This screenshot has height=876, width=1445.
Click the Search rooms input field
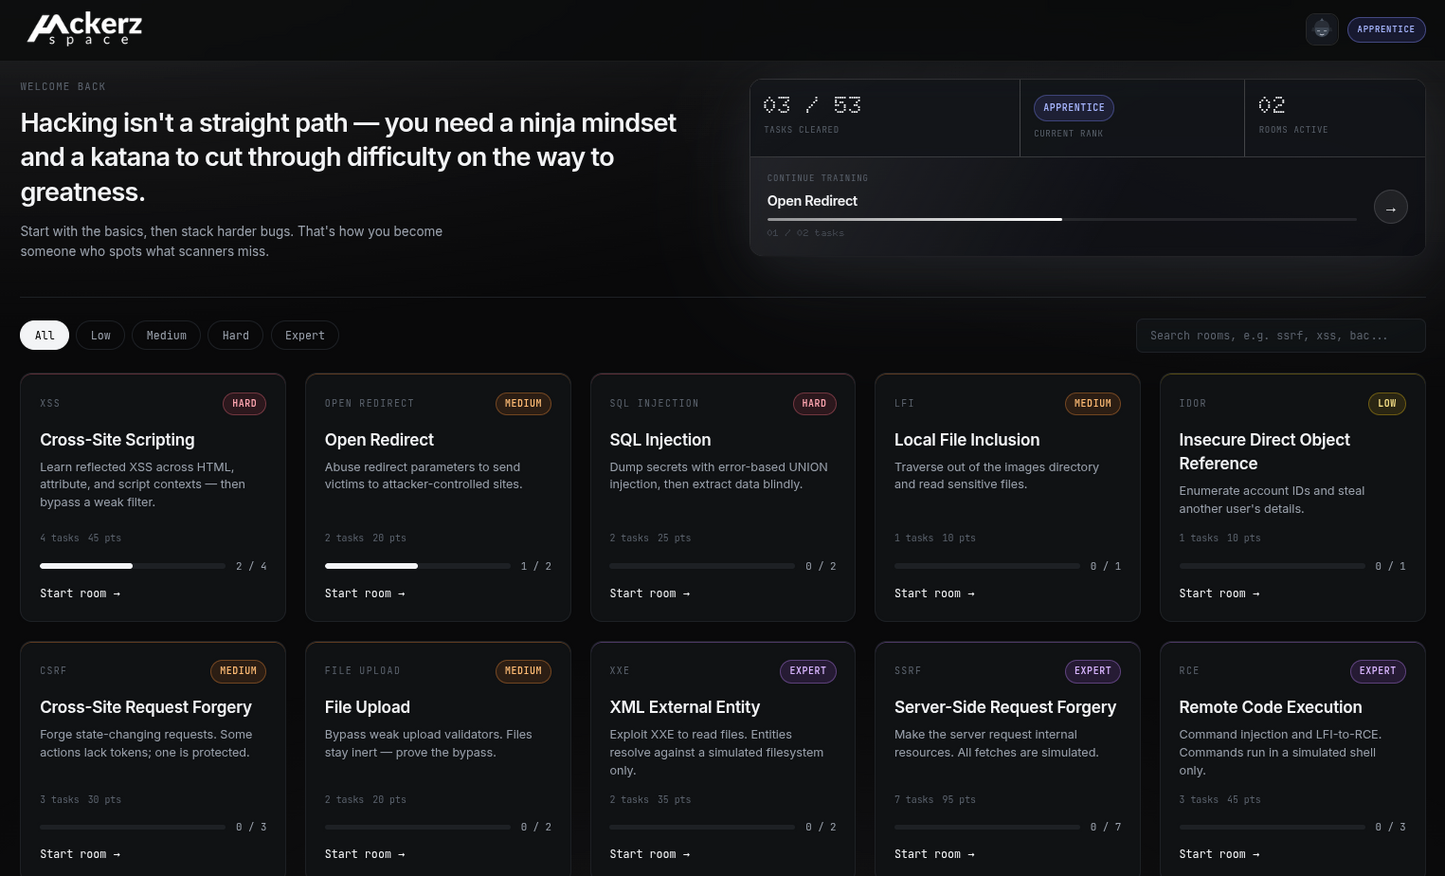1280,335
